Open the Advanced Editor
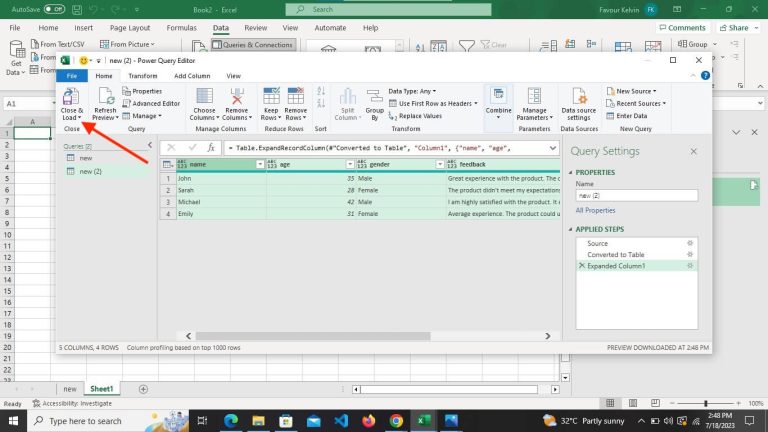 155,103
